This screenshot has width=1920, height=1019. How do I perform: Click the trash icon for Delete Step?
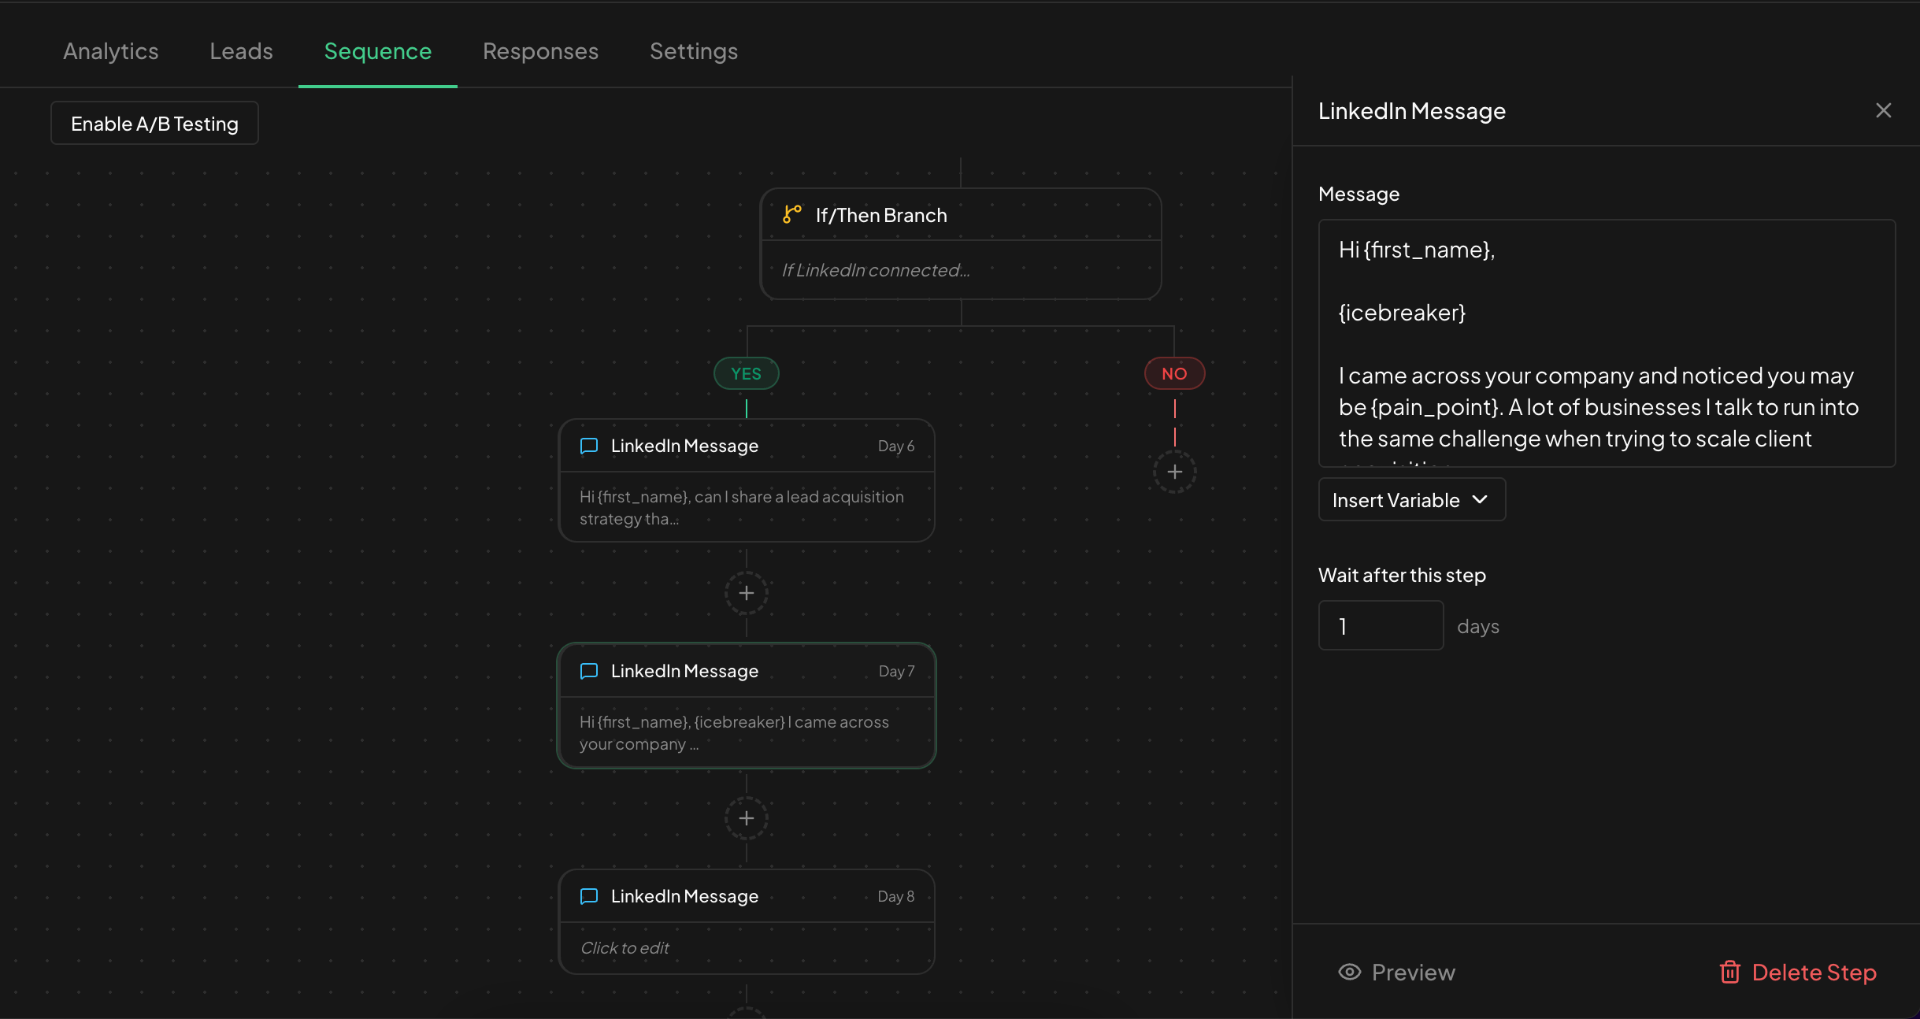1730,972
